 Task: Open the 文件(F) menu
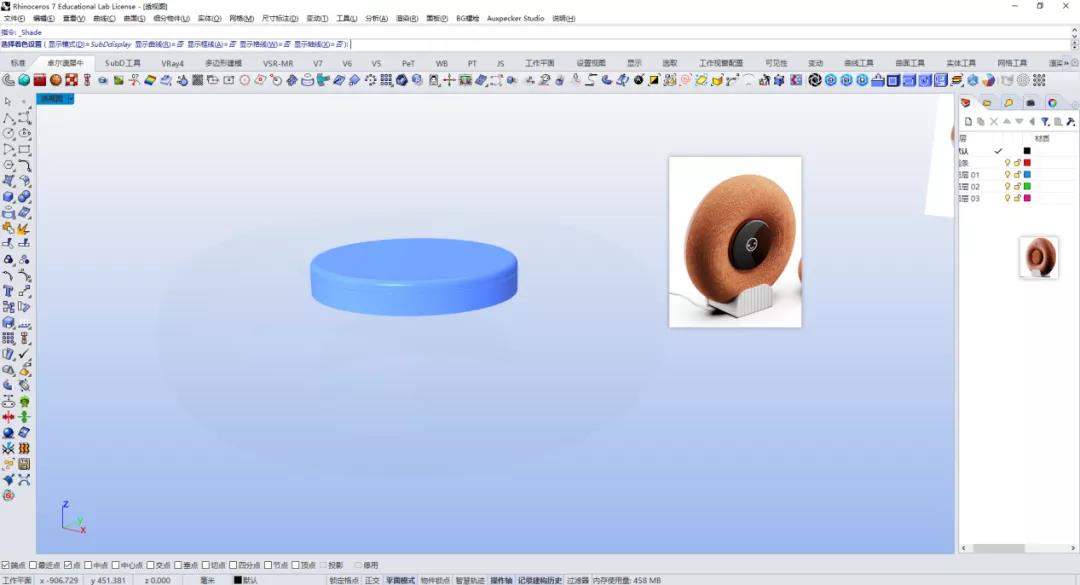tap(14, 19)
